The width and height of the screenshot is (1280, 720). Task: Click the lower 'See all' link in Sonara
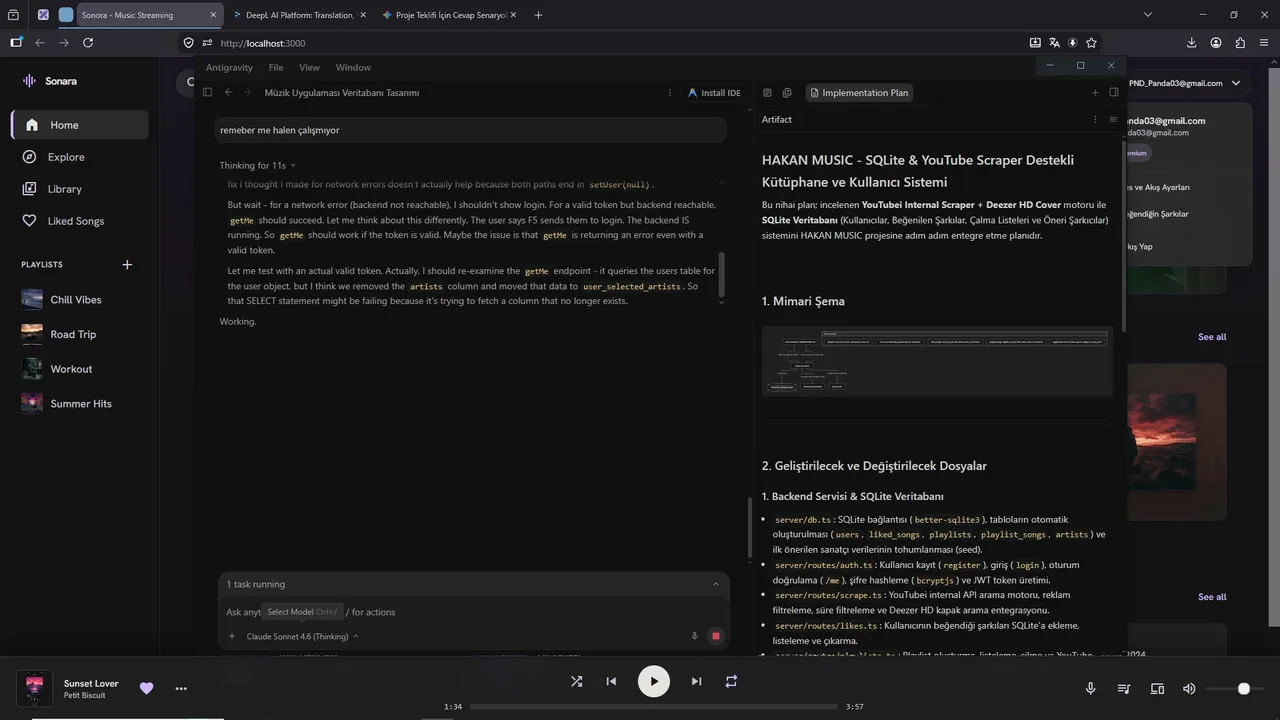[x=1212, y=597]
